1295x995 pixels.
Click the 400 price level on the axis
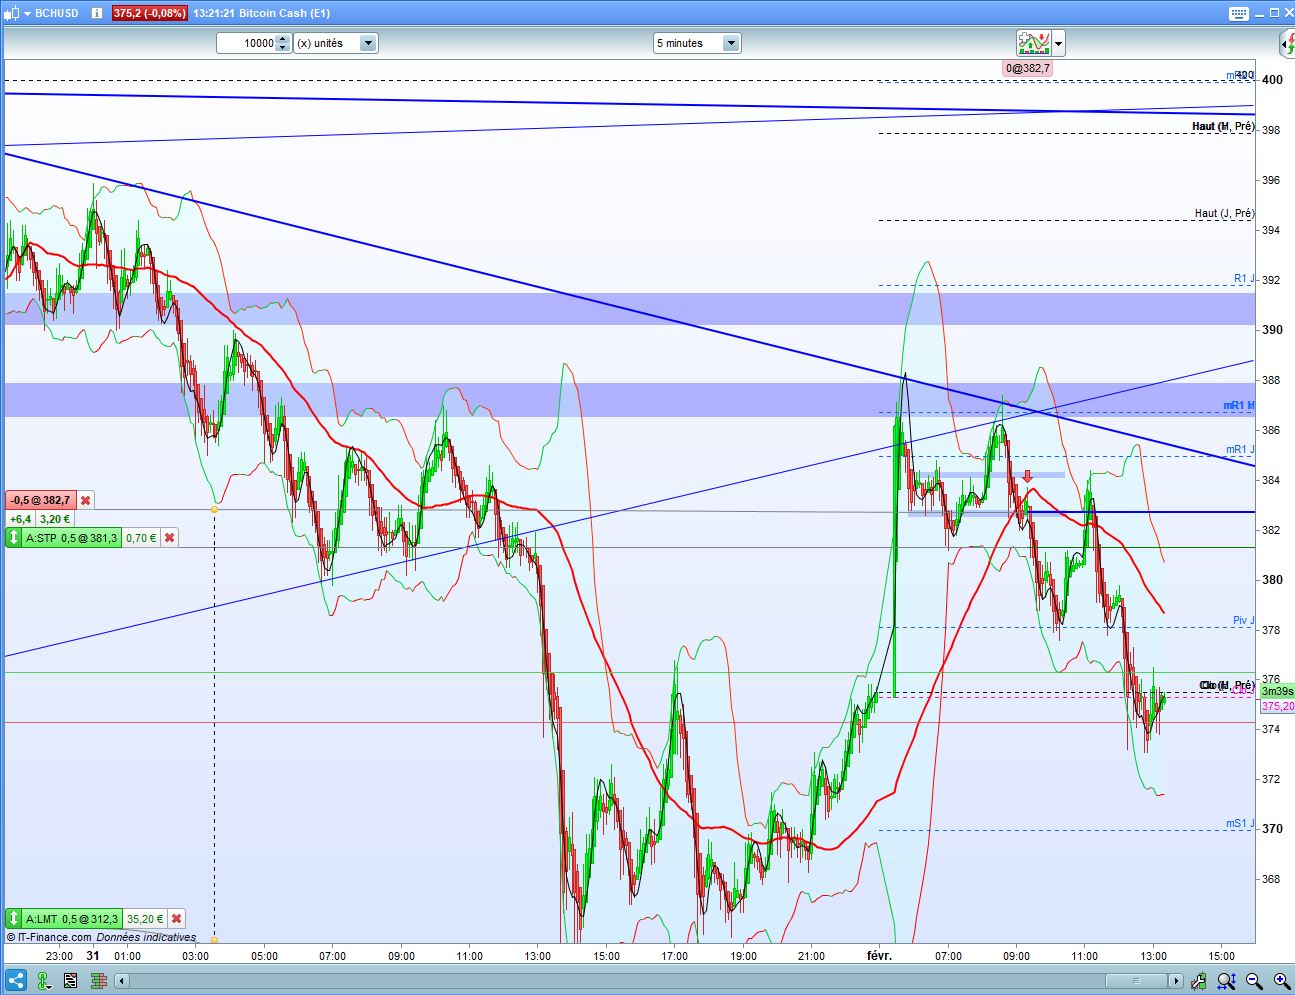coord(1272,80)
